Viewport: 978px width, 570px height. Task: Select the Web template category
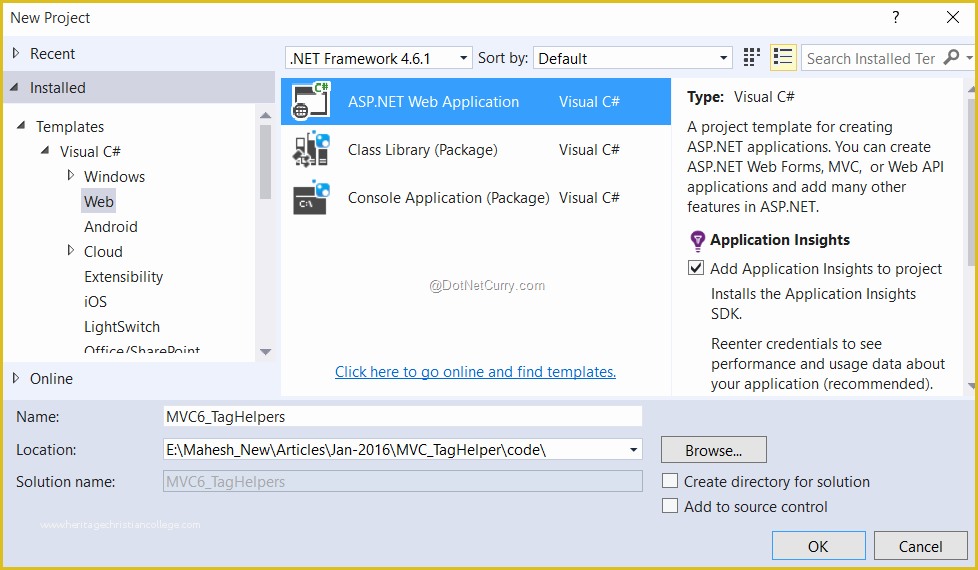pos(99,201)
